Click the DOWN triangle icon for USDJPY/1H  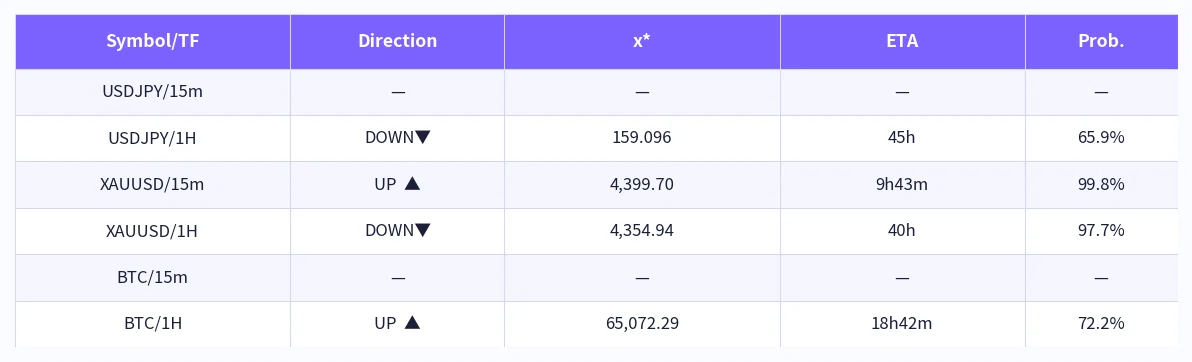(x=423, y=138)
